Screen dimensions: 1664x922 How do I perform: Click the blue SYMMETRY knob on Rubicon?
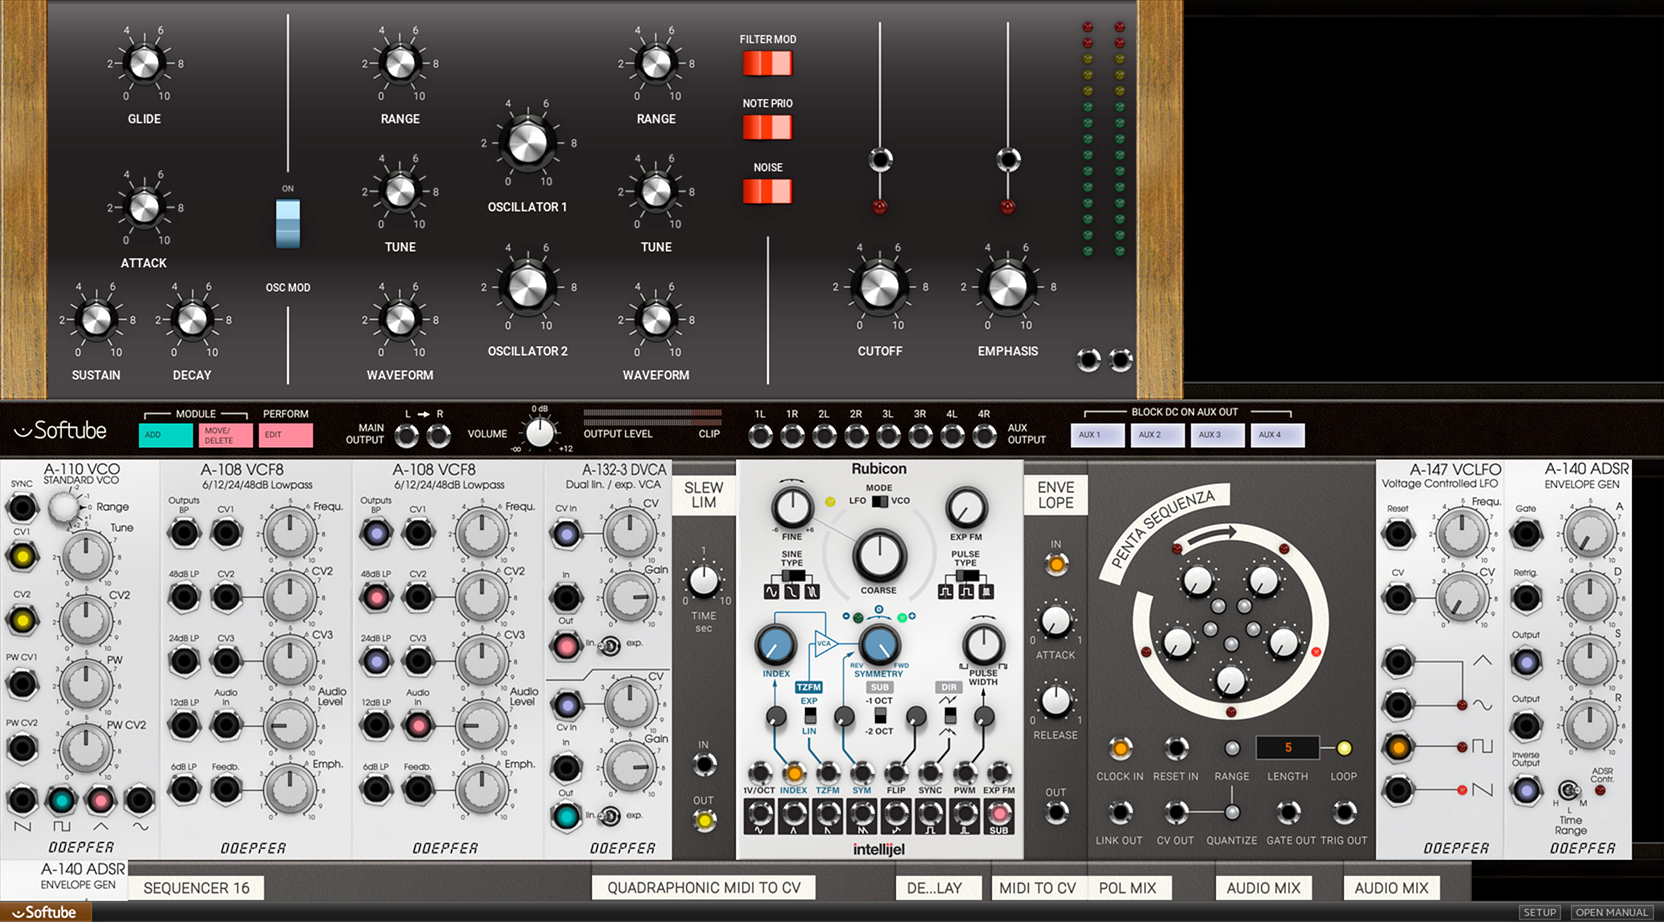(879, 645)
